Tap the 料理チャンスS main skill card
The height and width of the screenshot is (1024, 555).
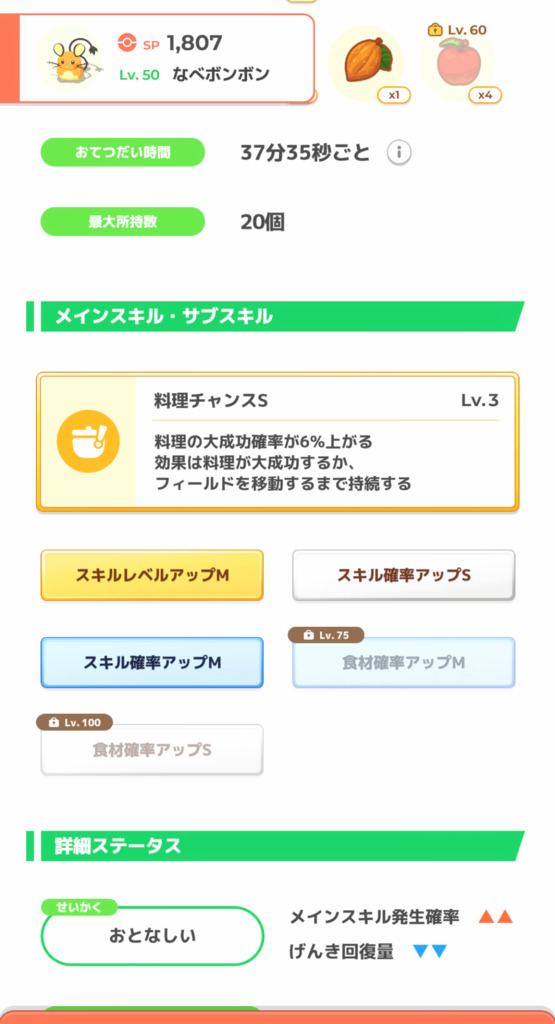point(278,441)
